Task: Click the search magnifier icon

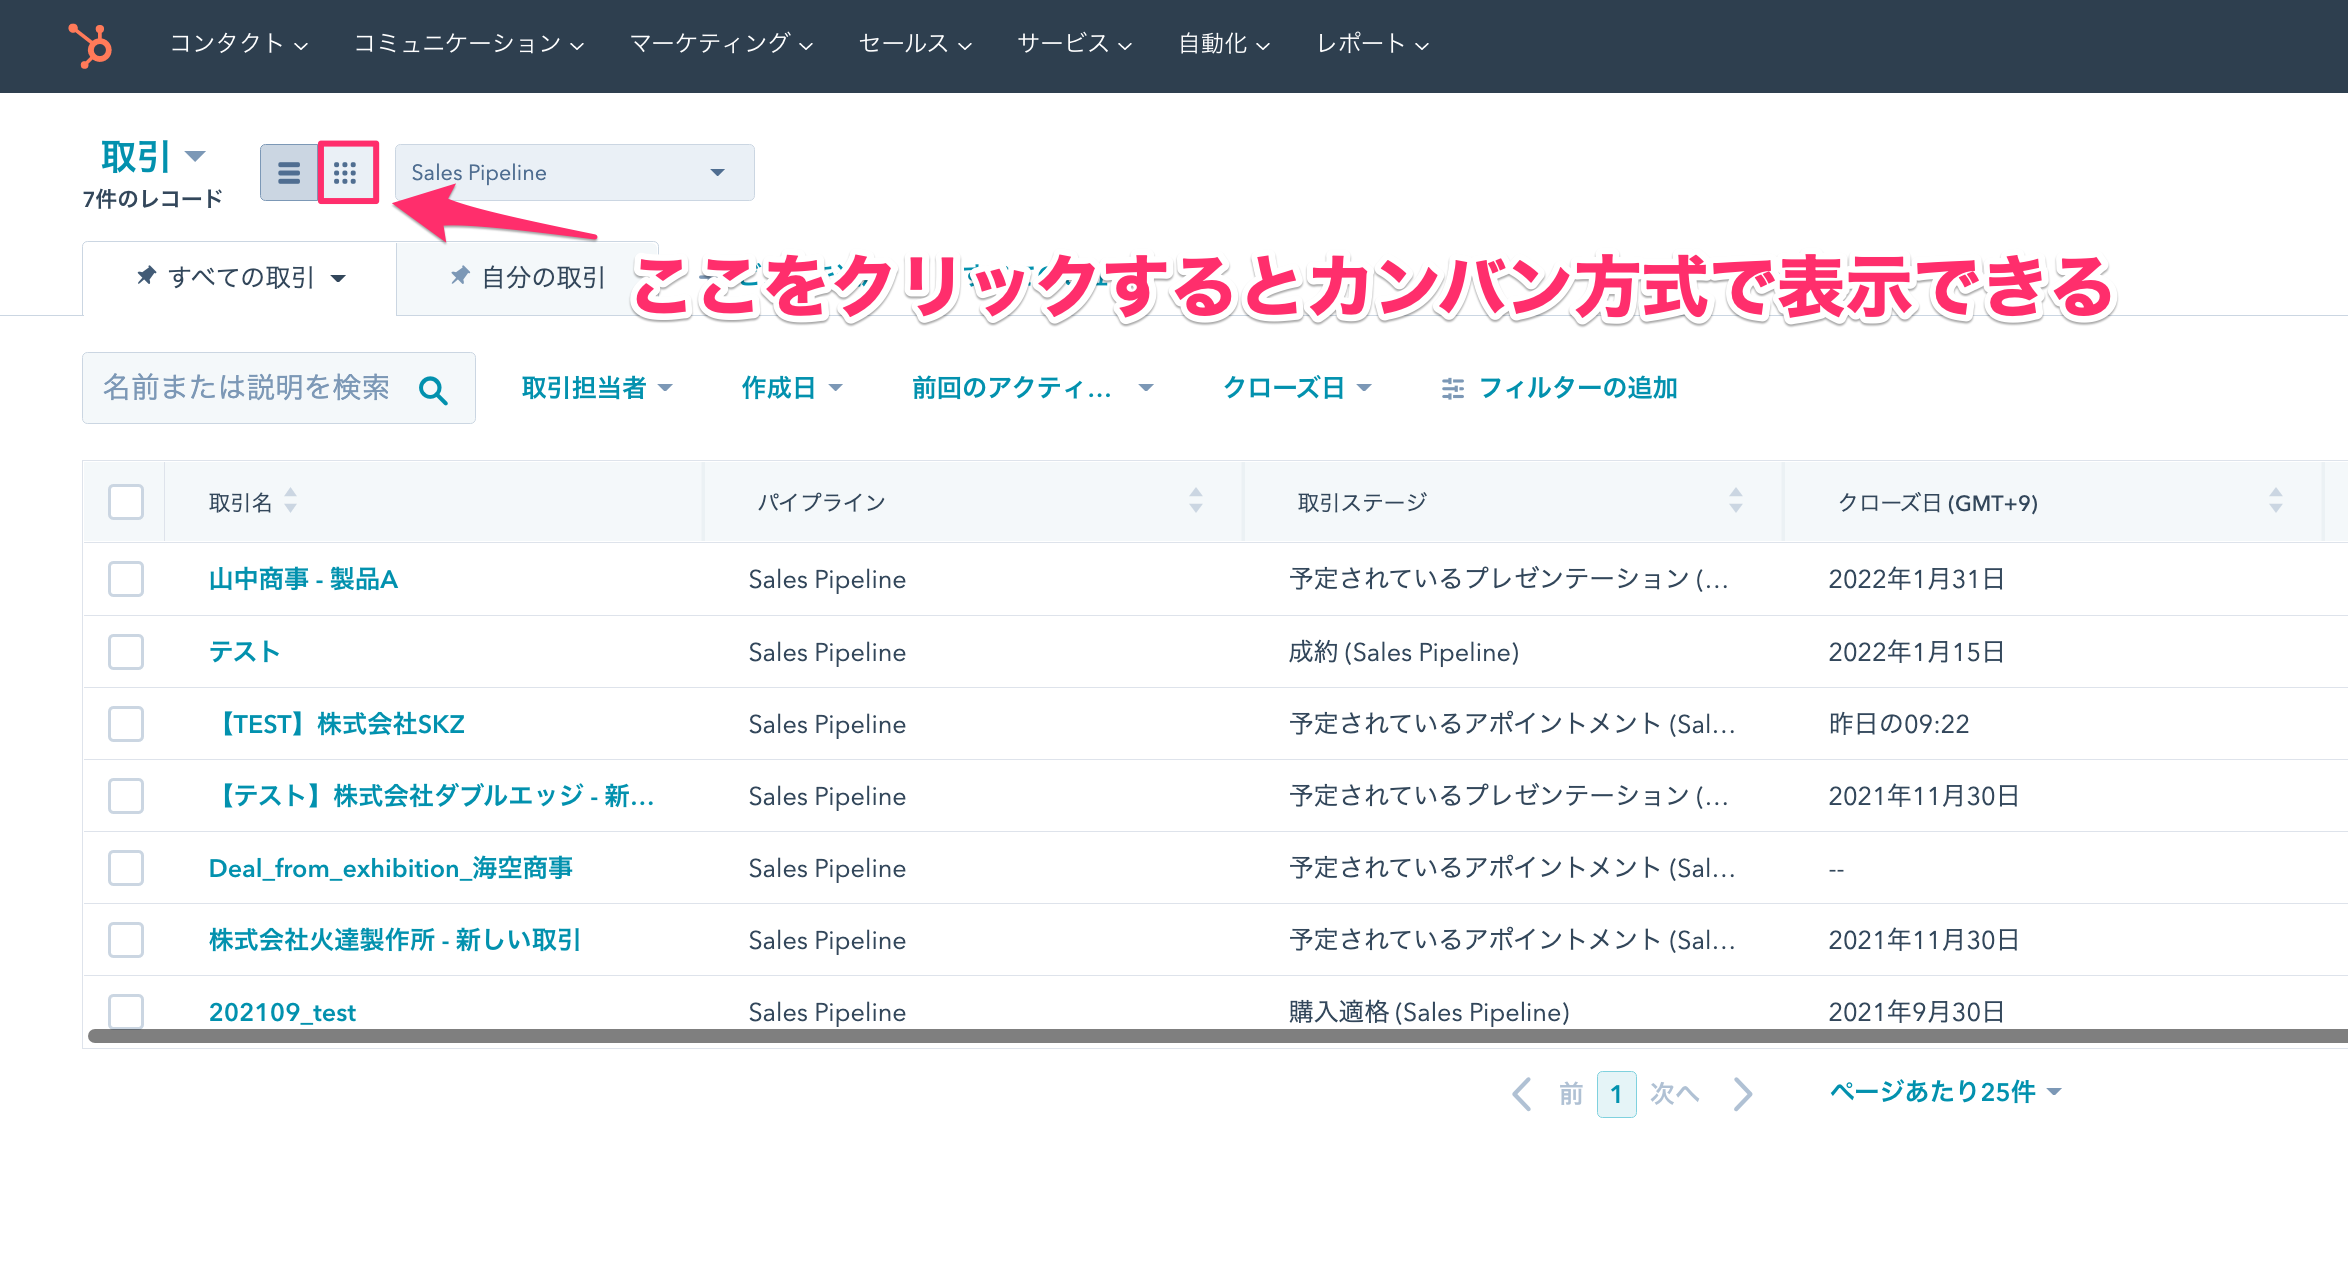Action: pyautogui.click(x=433, y=390)
